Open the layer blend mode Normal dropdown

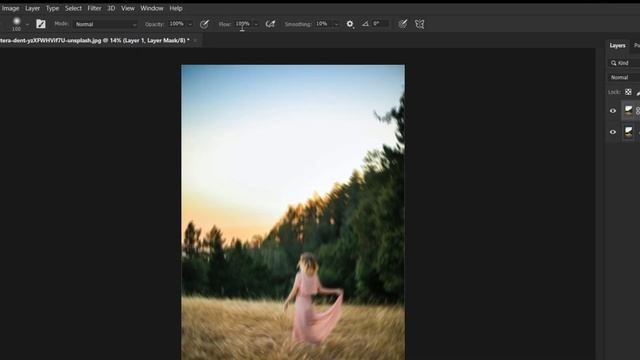pos(624,78)
